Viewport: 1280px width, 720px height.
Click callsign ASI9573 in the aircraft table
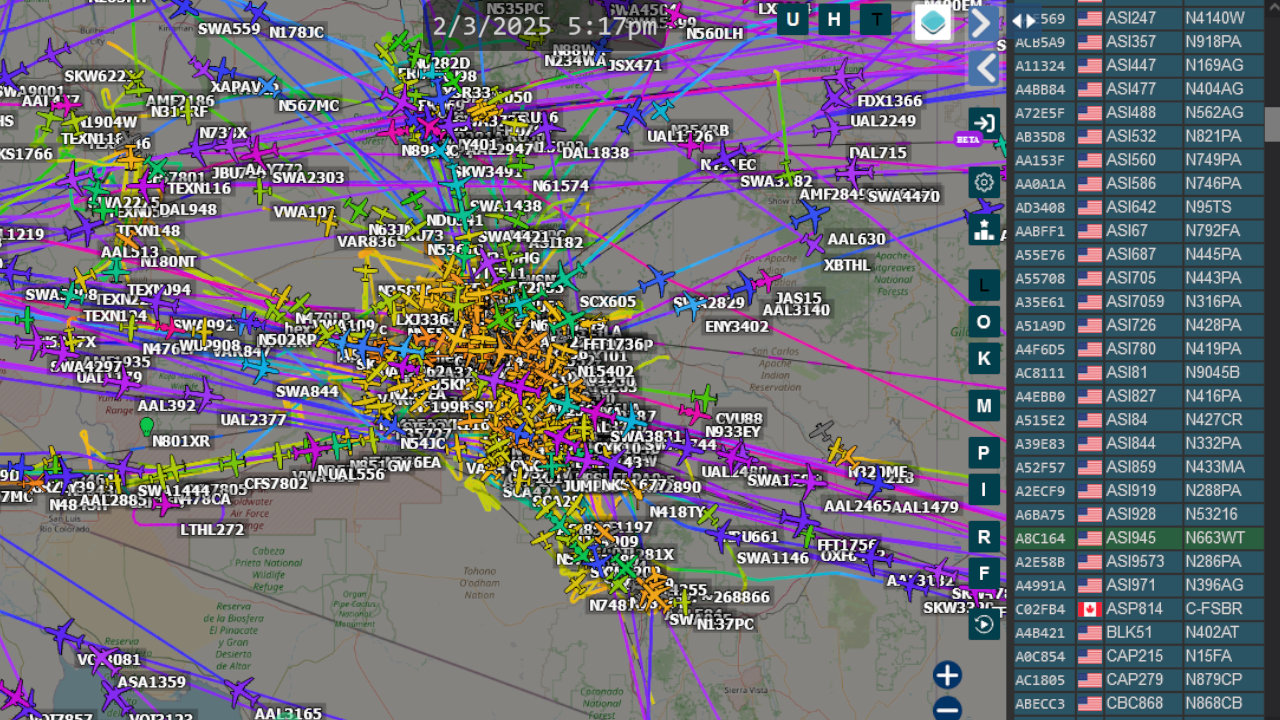point(1135,562)
